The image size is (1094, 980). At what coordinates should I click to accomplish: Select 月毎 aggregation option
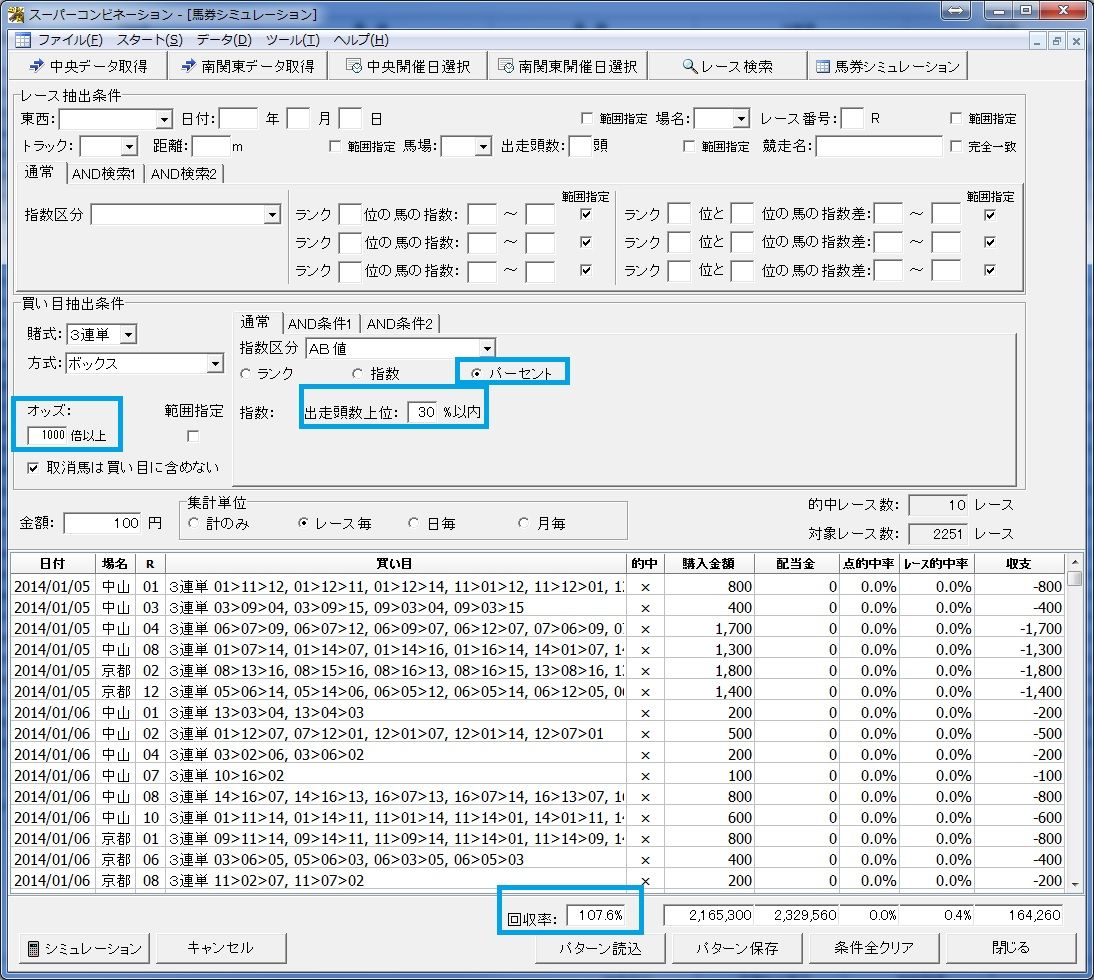point(523,523)
